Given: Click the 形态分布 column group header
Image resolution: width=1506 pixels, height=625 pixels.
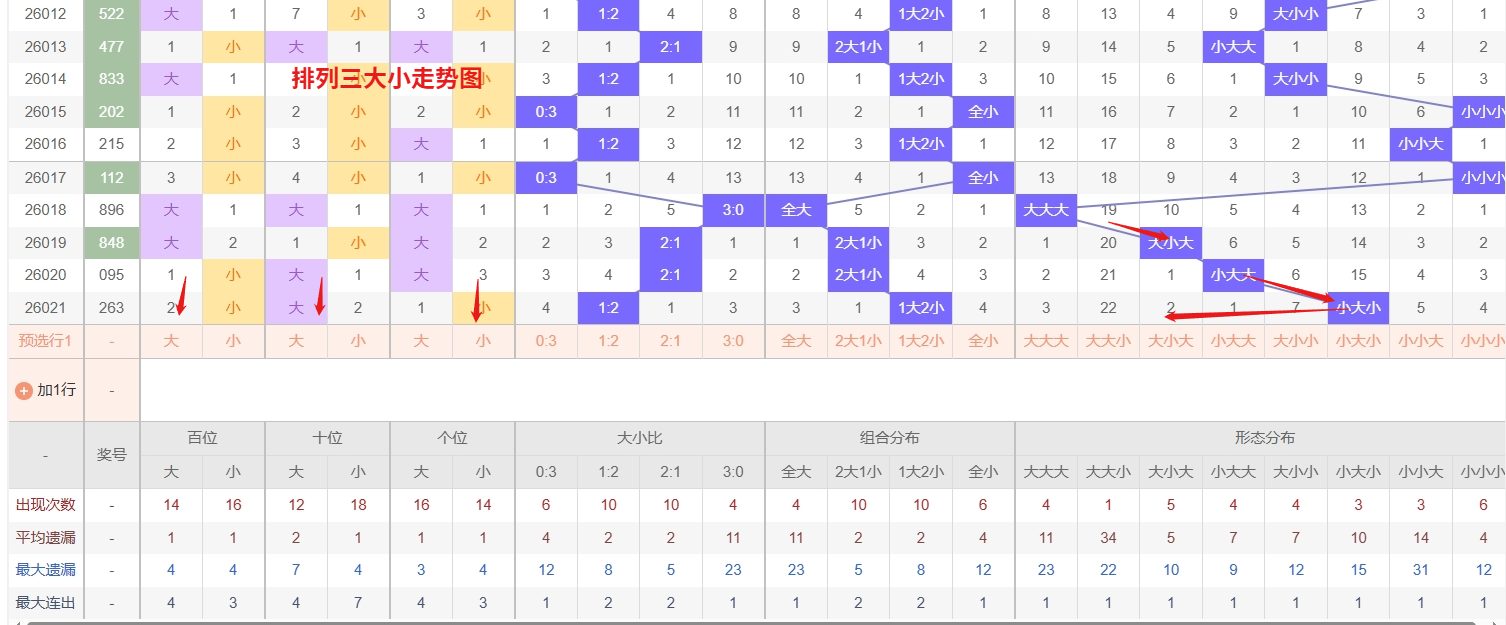Looking at the screenshot, I should [x=1264, y=438].
